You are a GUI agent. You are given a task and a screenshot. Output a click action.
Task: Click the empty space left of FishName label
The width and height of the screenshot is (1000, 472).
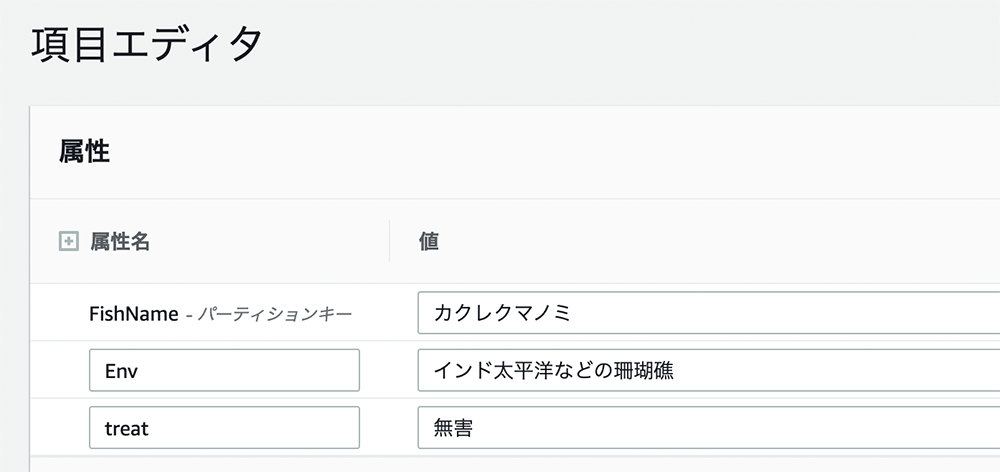[x=59, y=313]
